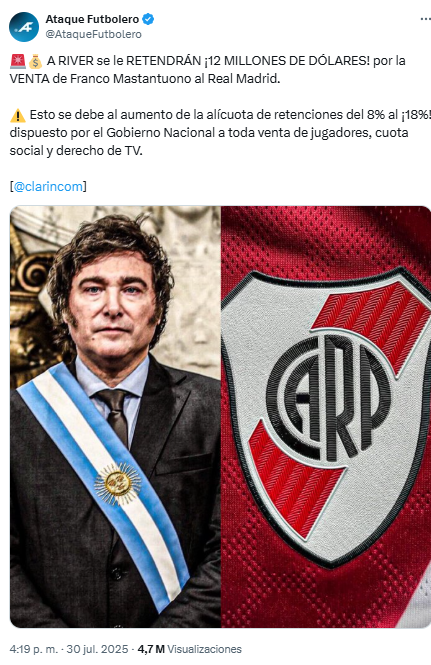Click the 4:19 p. m. timestamp

point(34,649)
